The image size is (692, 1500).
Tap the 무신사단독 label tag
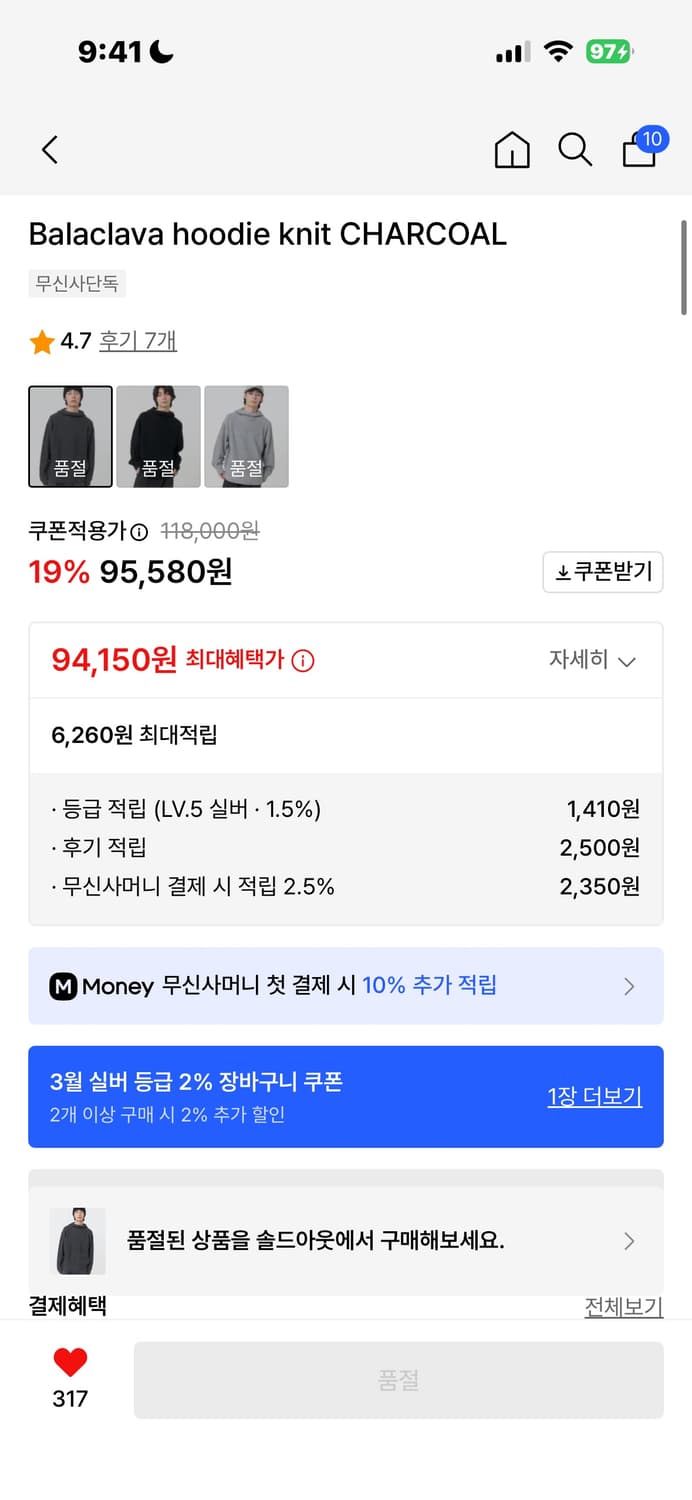click(x=76, y=283)
